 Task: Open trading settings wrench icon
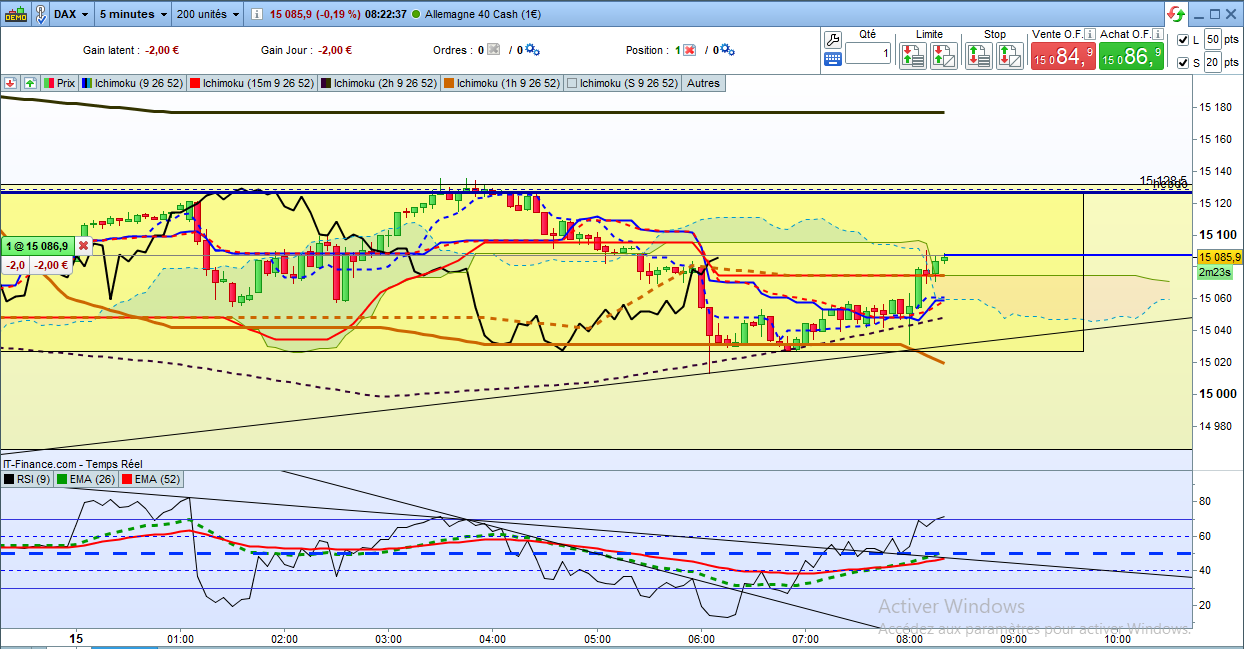pos(833,39)
